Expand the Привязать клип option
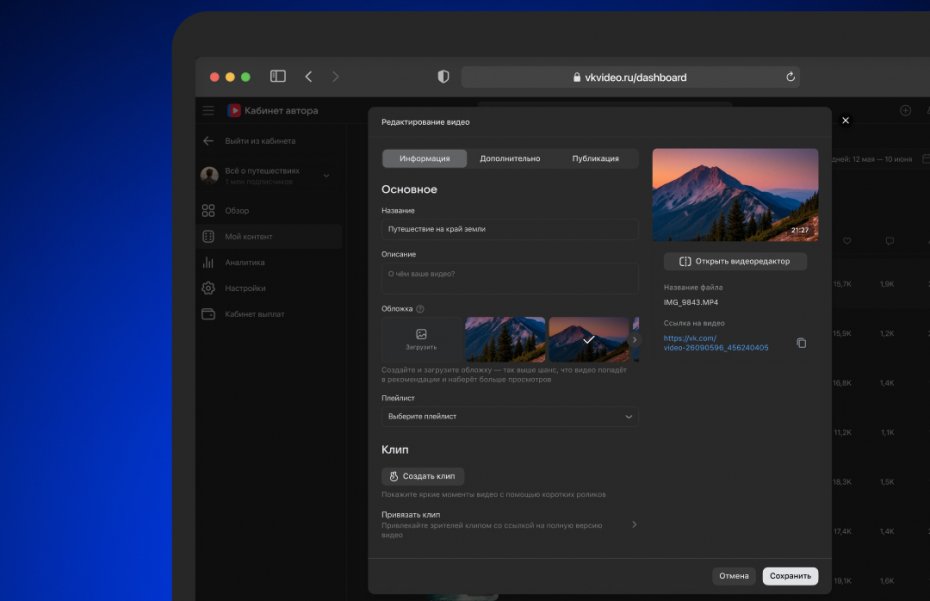 click(x=634, y=524)
